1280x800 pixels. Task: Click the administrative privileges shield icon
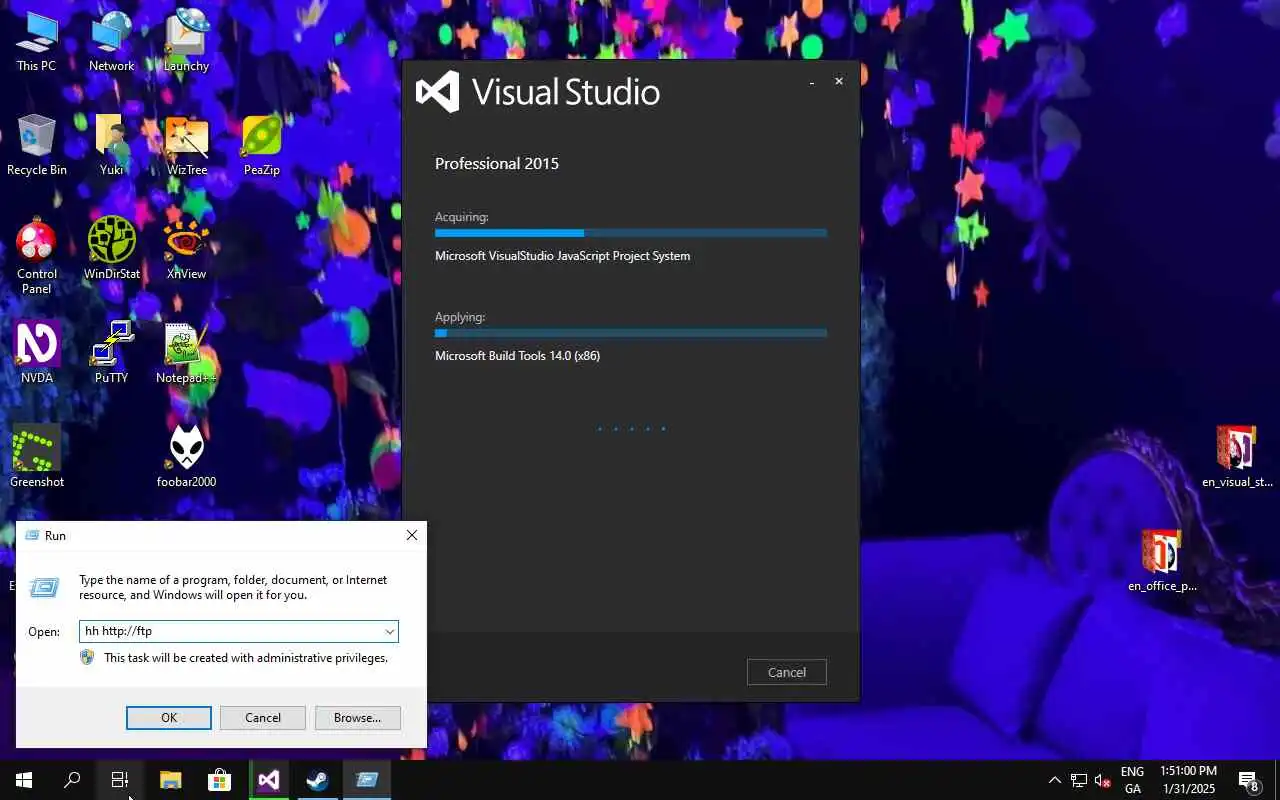coord(87,657)
